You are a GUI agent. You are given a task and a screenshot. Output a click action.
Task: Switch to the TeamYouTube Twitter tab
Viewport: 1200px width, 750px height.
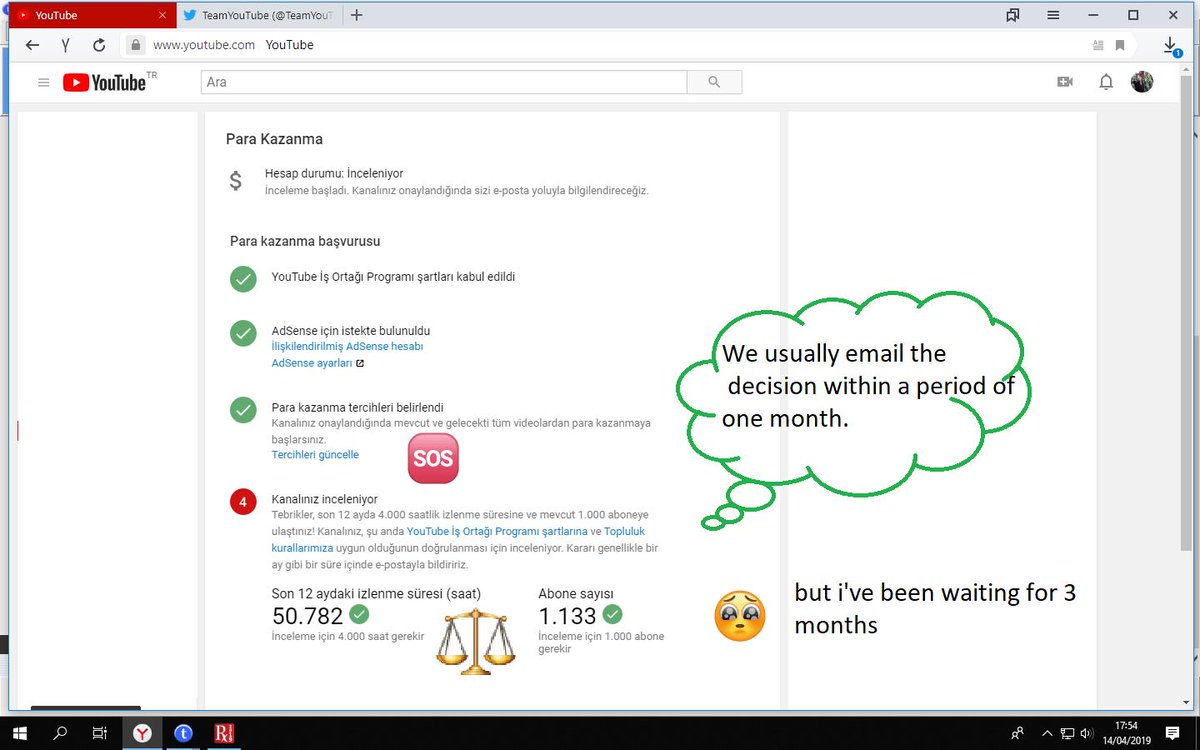coord(260,15)
